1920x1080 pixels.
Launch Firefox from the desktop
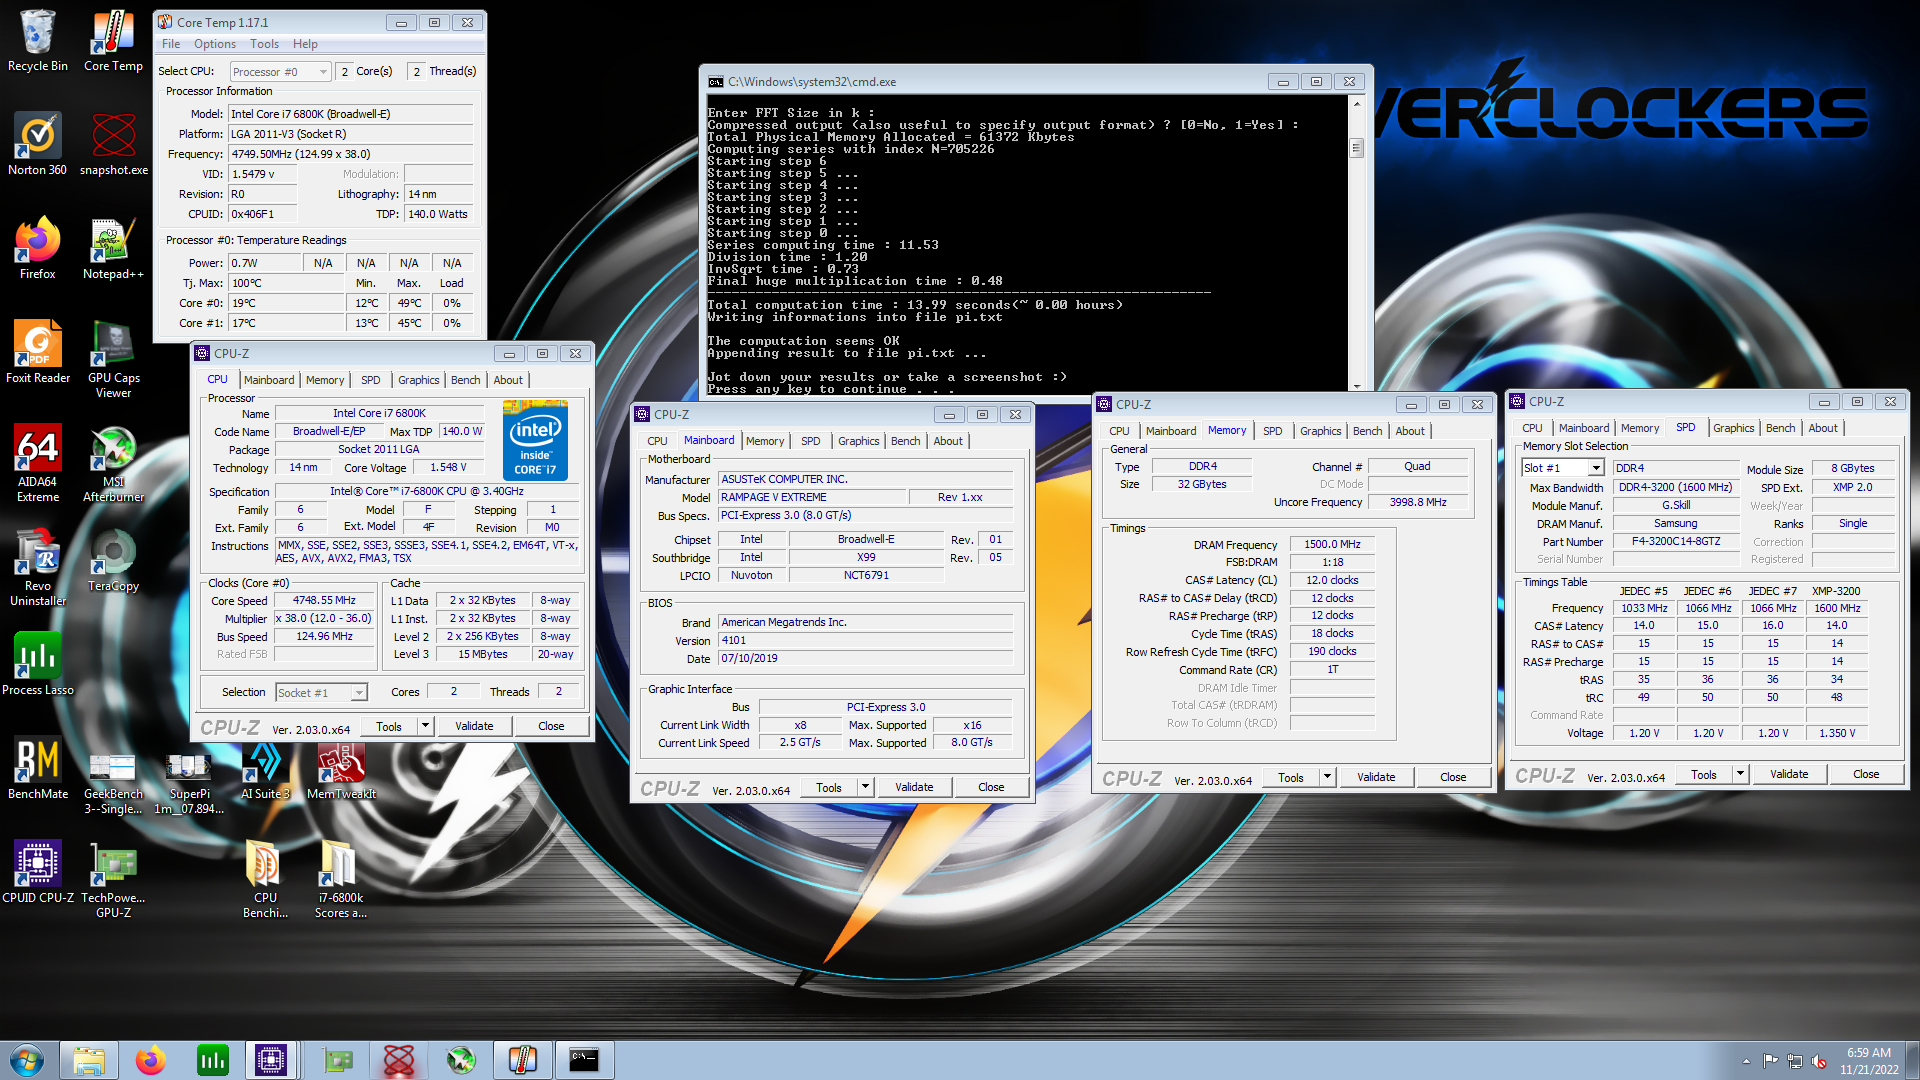38,248
